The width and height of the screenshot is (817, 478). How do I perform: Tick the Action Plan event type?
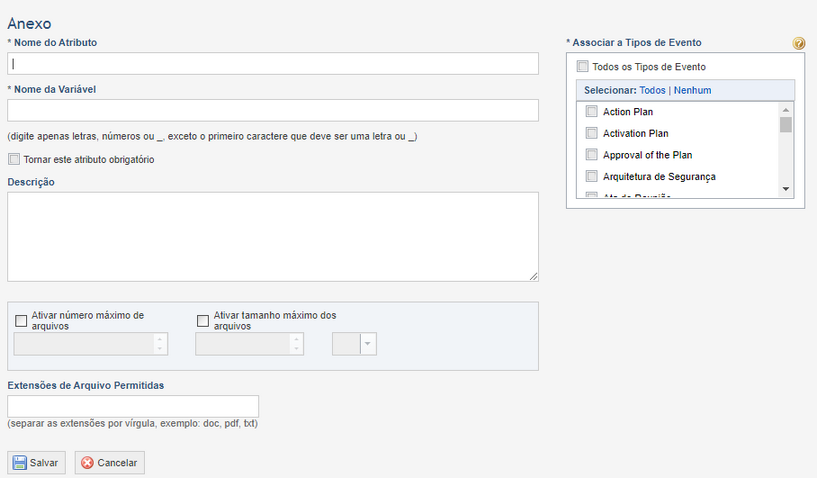(591, 111)
